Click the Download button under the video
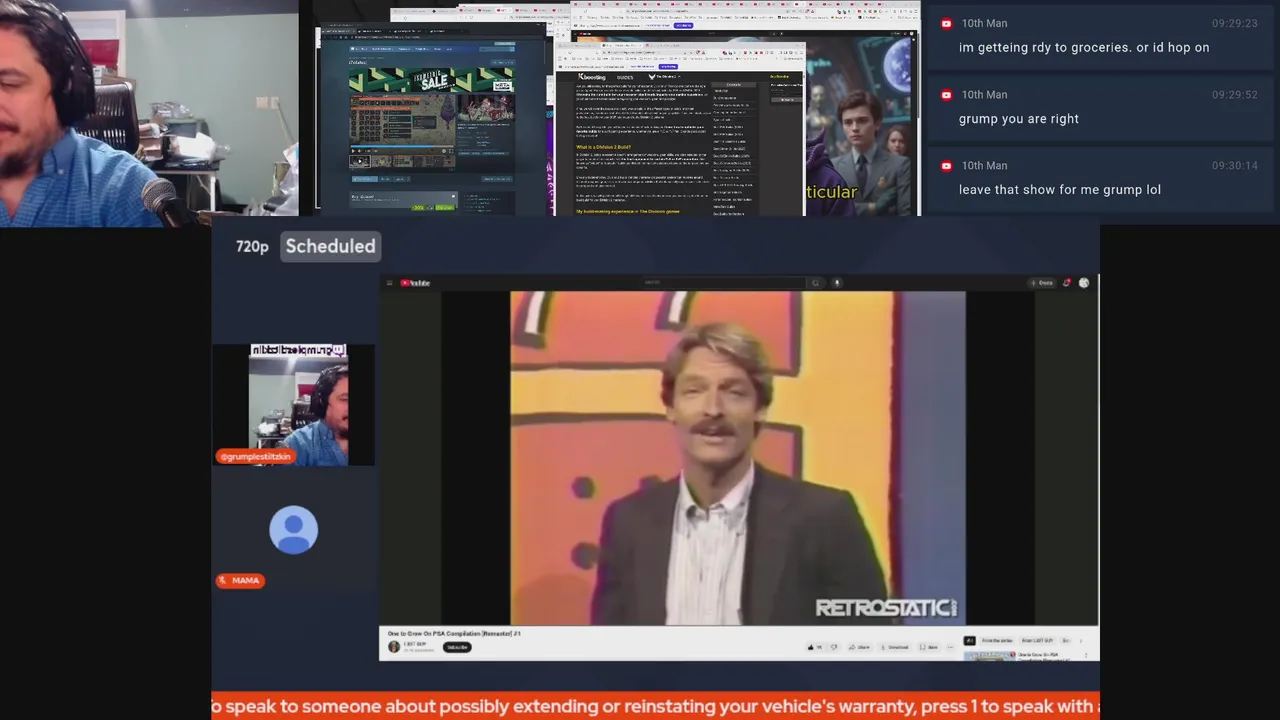The image size is (1280, 720). click(895, 647)
